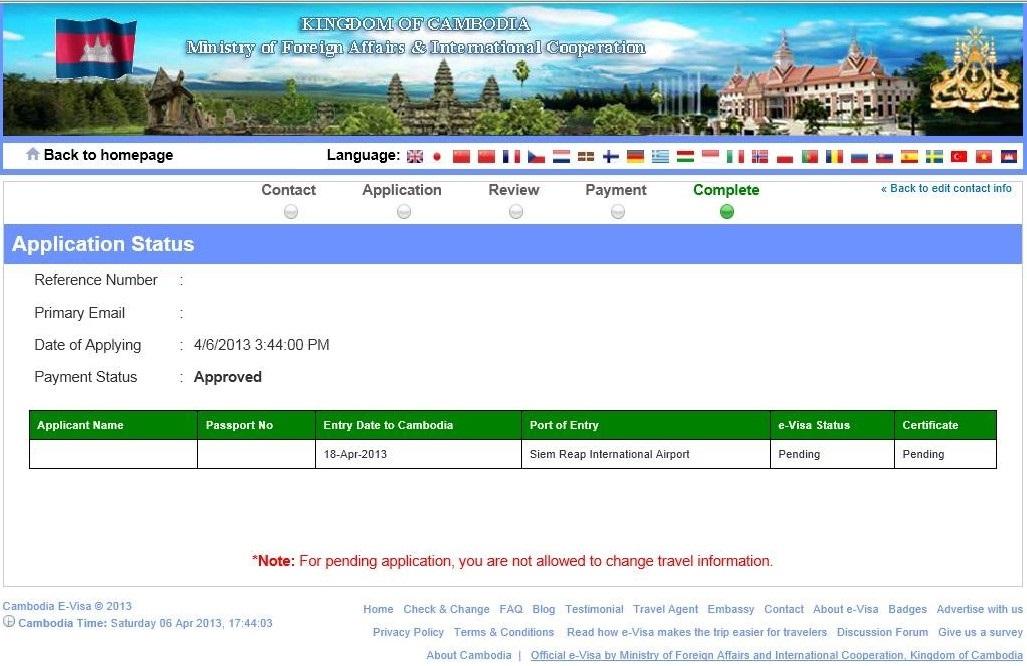This screenshot has height=666, width=1027.
Task: Click the Terms & Conditions link
Action: tap(504, 632)
